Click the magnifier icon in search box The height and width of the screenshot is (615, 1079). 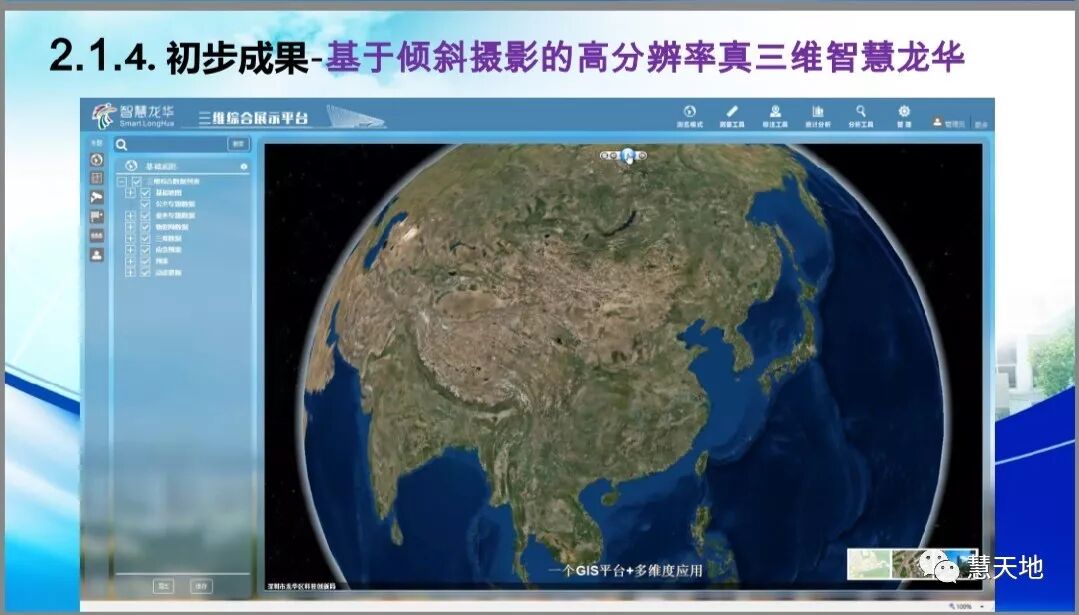tap(122, 144)
